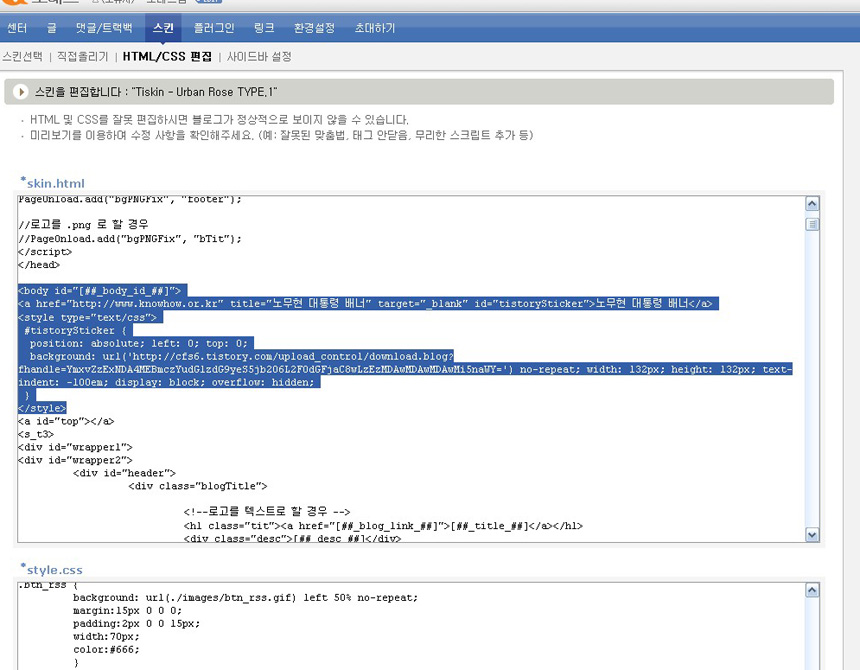Open the 초대하기 menu
860x670 pixels.
[375, 28]
